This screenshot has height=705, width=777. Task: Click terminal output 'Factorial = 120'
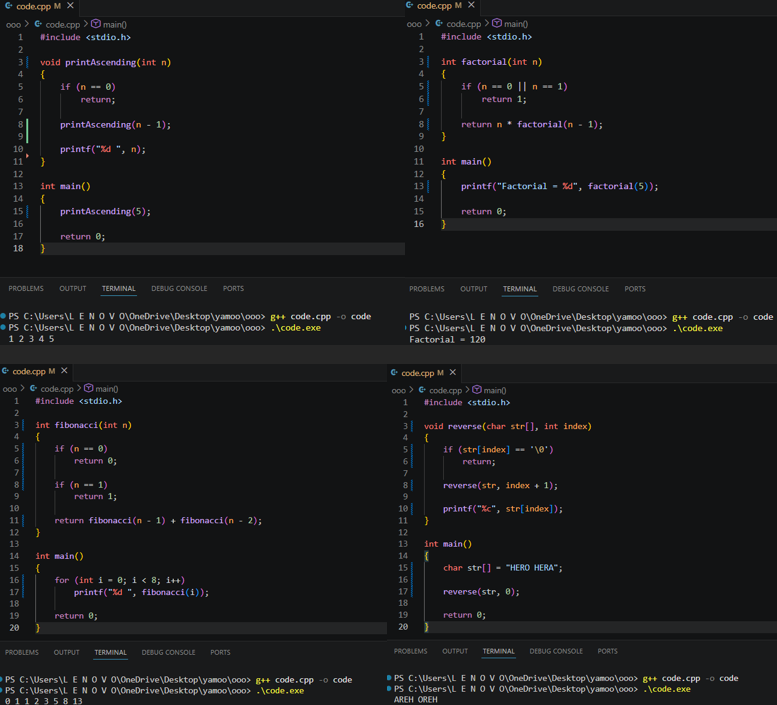coord(447,339)
